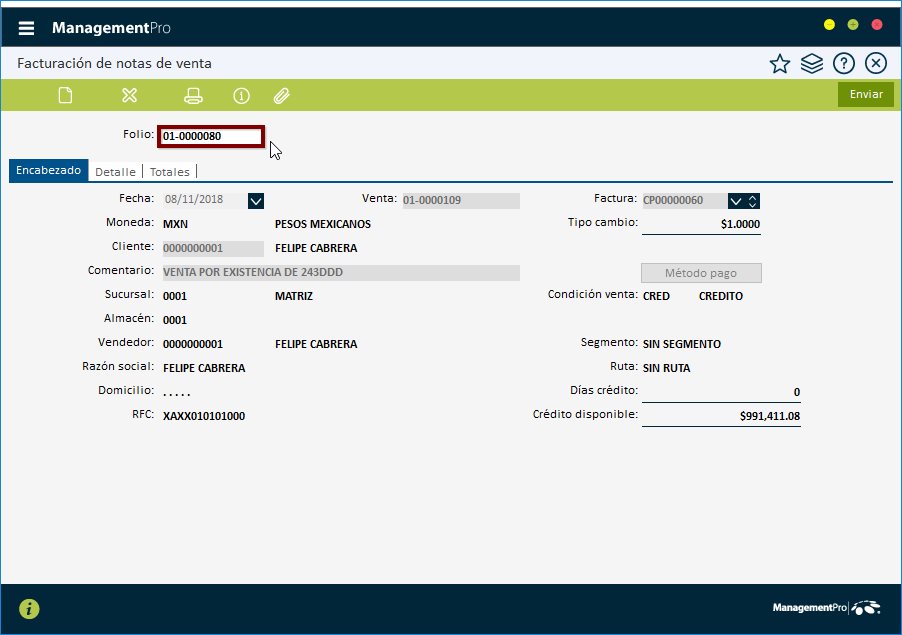The height and width of the screenshot is (635, 902).
Task: Click the Cliente name FELIPE CABRERA
Action: click(x=316, y=248)
